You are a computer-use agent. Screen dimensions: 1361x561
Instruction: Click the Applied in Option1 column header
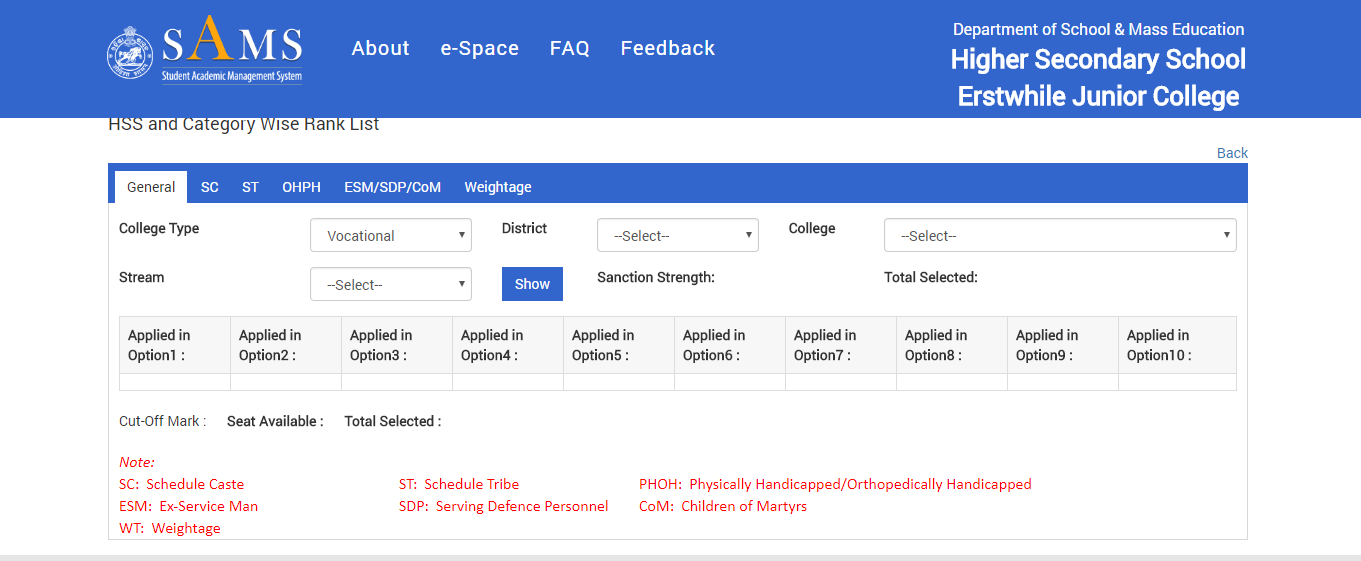click(x=174, y=345)
